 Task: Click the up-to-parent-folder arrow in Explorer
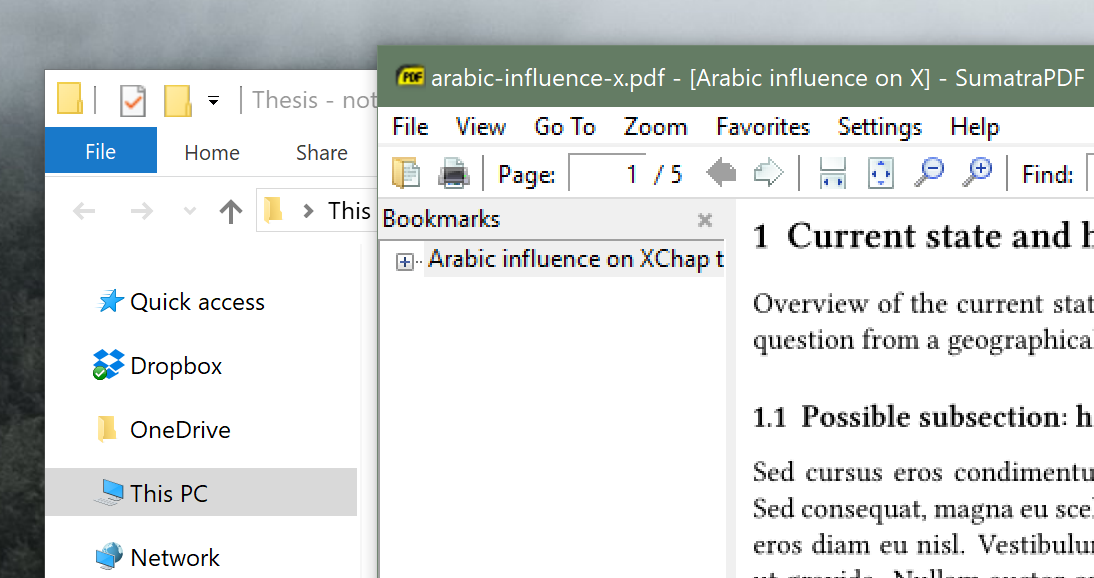231,210
